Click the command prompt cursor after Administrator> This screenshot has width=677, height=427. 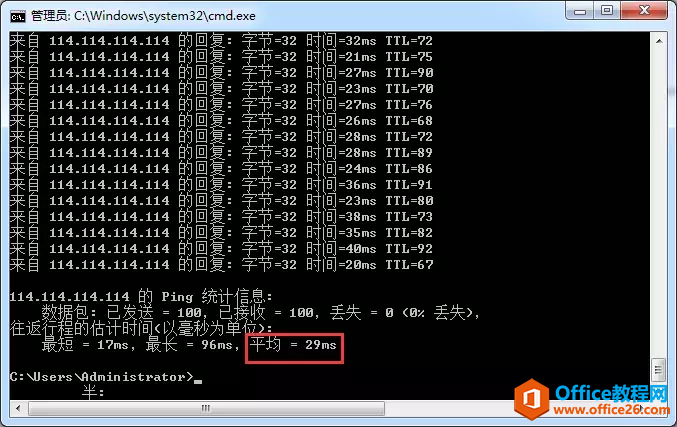[198, 381]
